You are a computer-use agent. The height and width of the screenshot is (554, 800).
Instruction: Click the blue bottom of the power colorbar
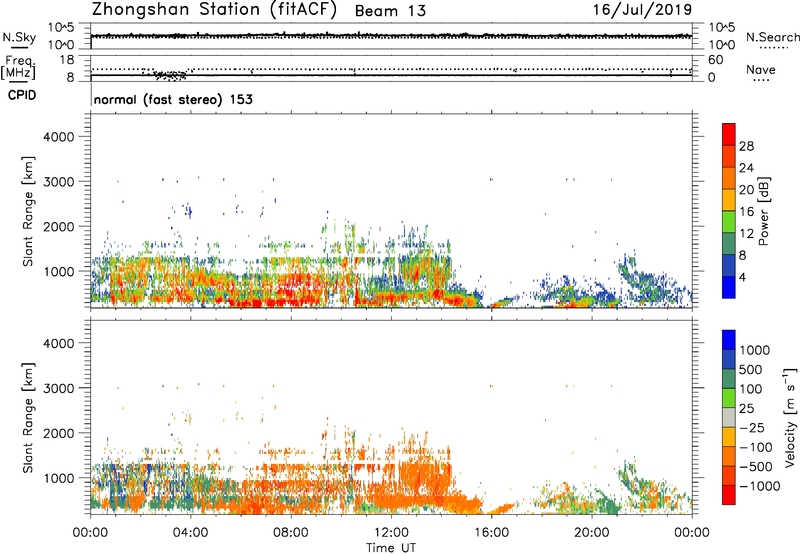click(729, 287)
